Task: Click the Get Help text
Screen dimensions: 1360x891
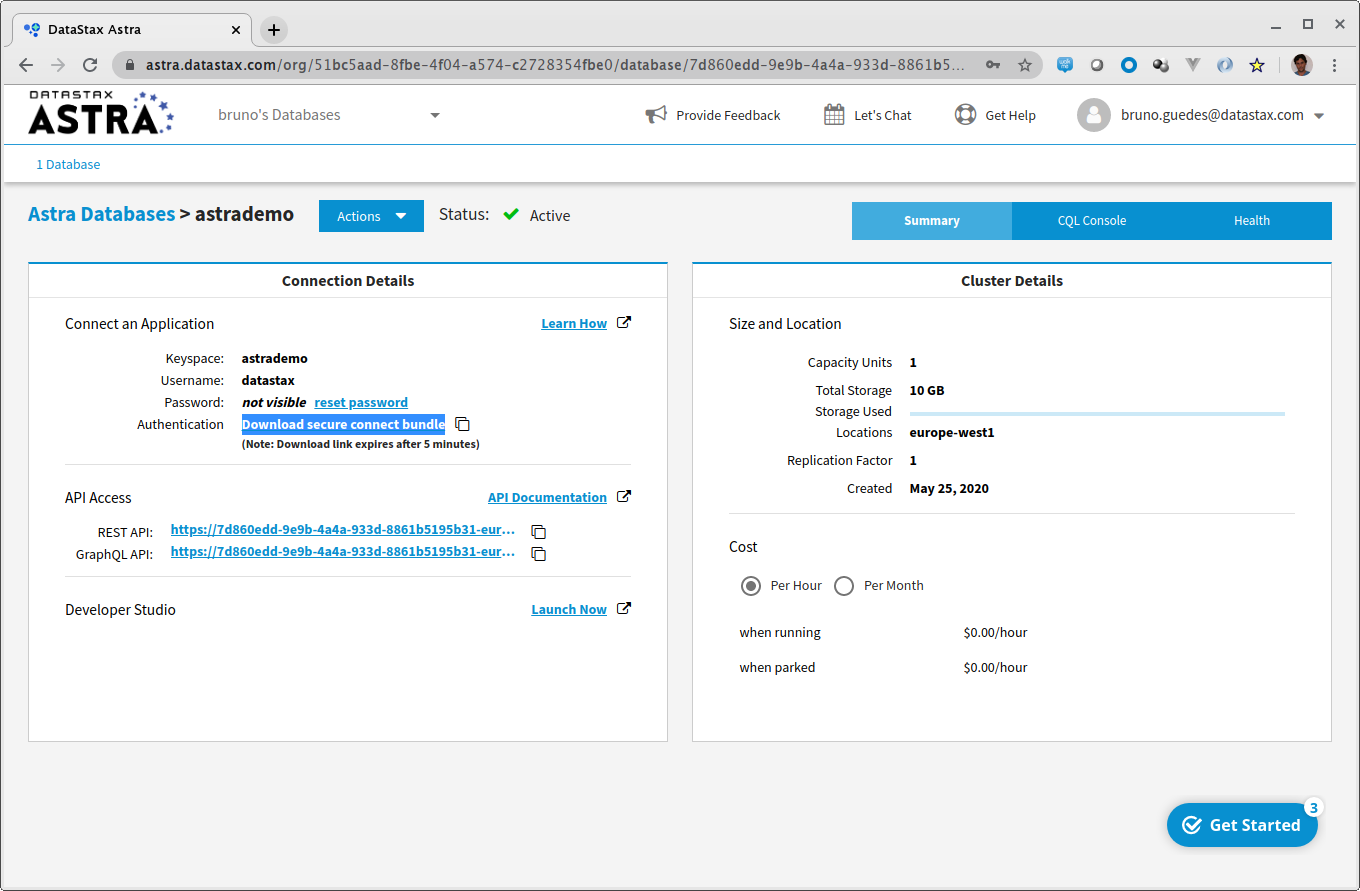Action: click(1011, 115)
